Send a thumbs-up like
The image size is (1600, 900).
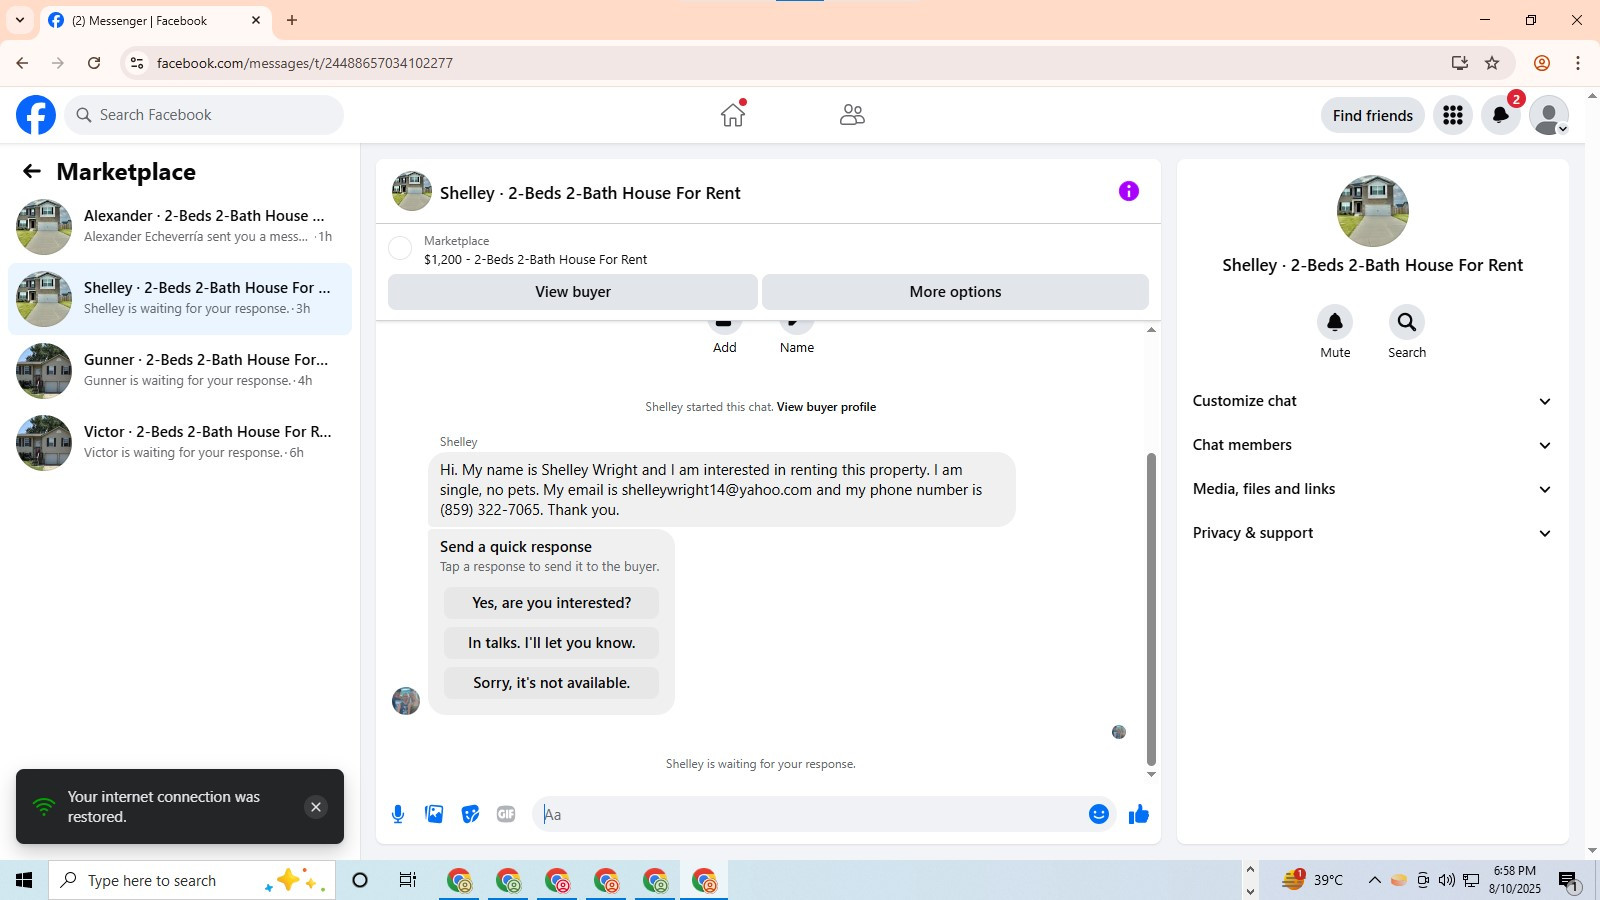tap(1139, 814)
